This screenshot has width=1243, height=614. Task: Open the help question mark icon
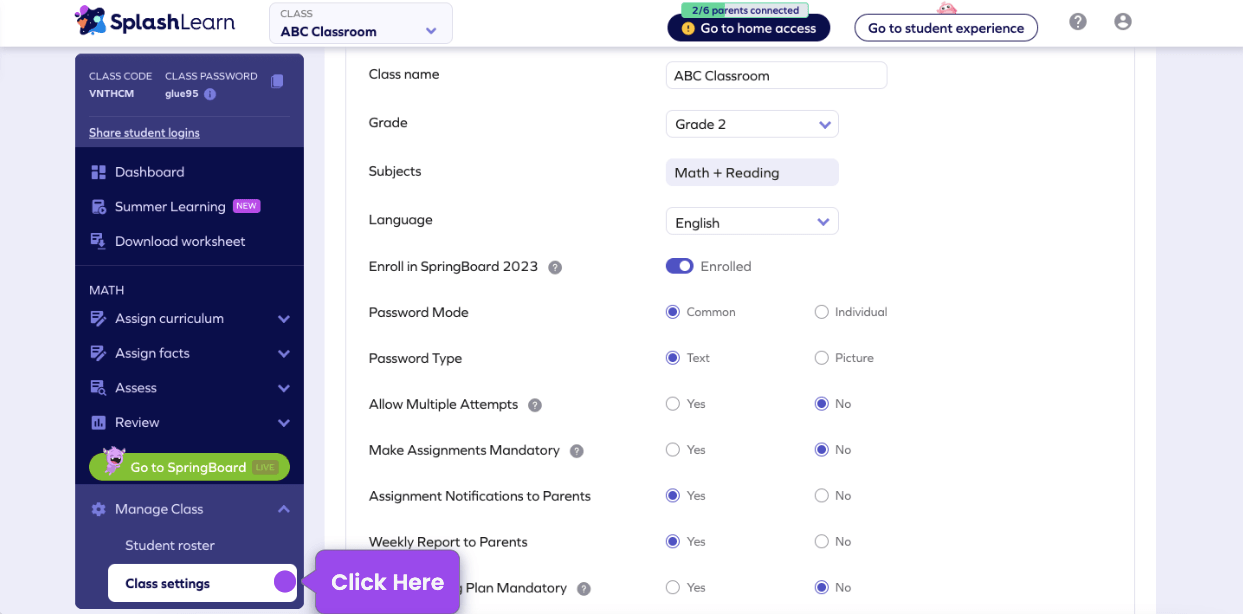1077,20
